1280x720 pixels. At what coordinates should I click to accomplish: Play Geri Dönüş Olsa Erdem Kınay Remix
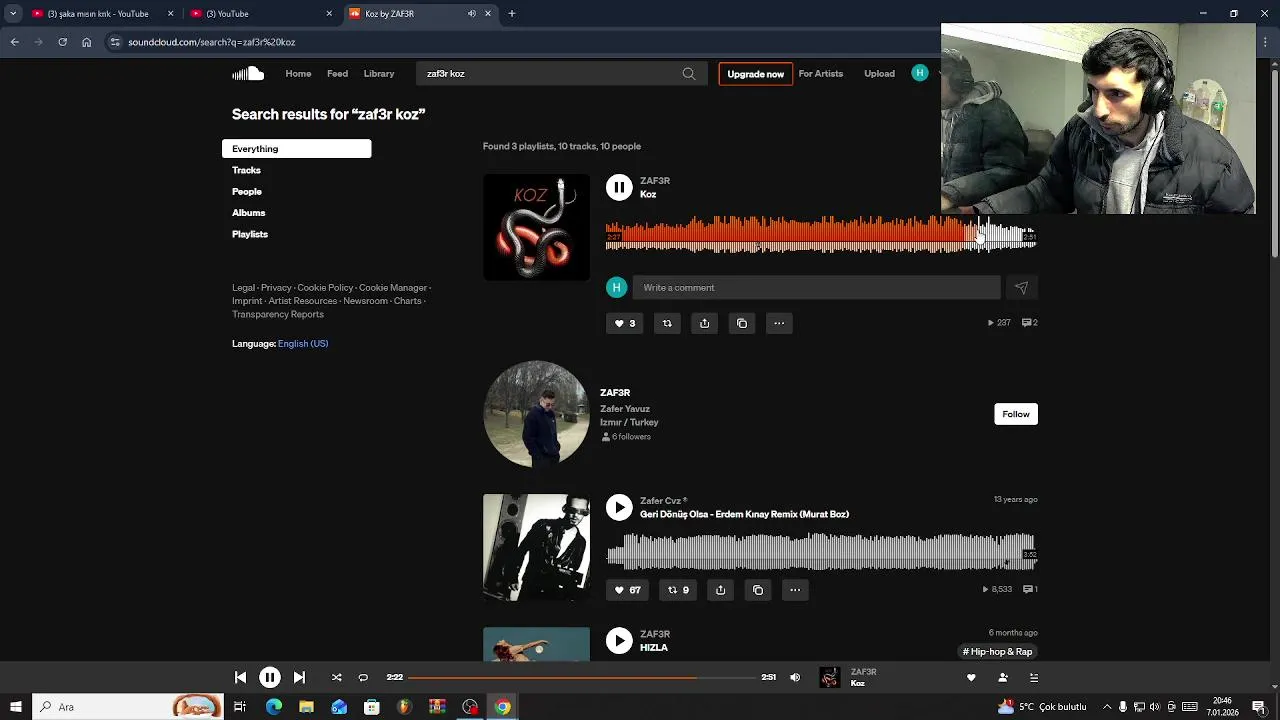[x=619, y=507]
